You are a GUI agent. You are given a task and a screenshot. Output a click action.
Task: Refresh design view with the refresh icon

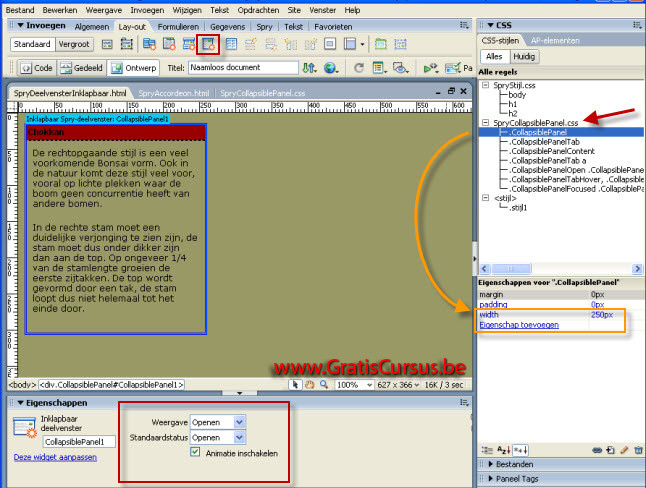(x=359, y=68)
